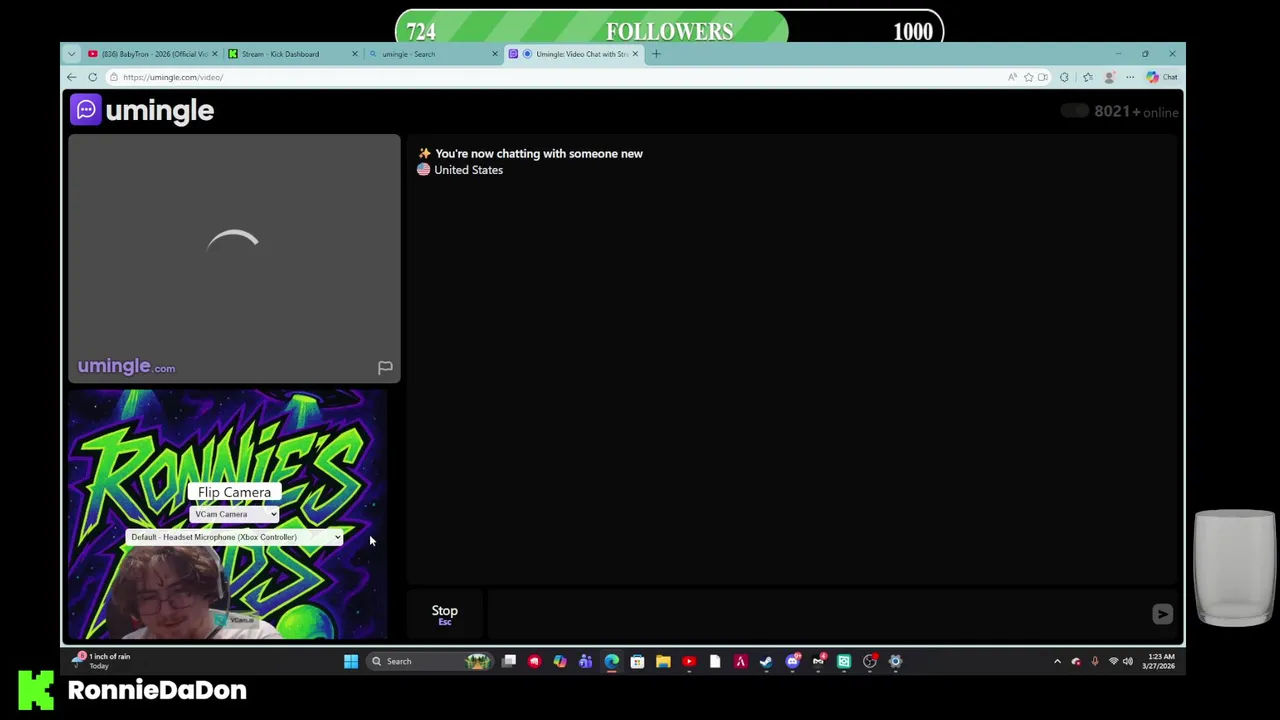Click the Stop button
Viewport: 1280px width, 720px height.
click(445, 614)
